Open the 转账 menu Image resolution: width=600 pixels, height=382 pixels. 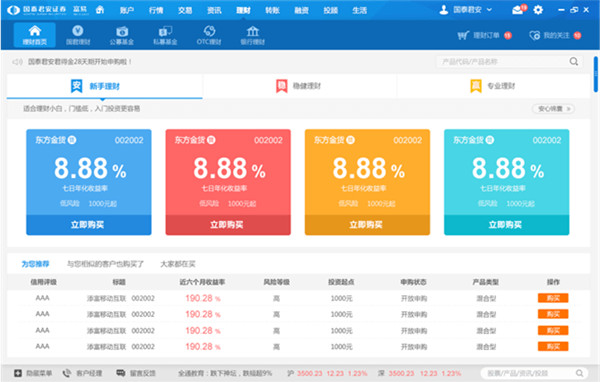pos(272,10)
